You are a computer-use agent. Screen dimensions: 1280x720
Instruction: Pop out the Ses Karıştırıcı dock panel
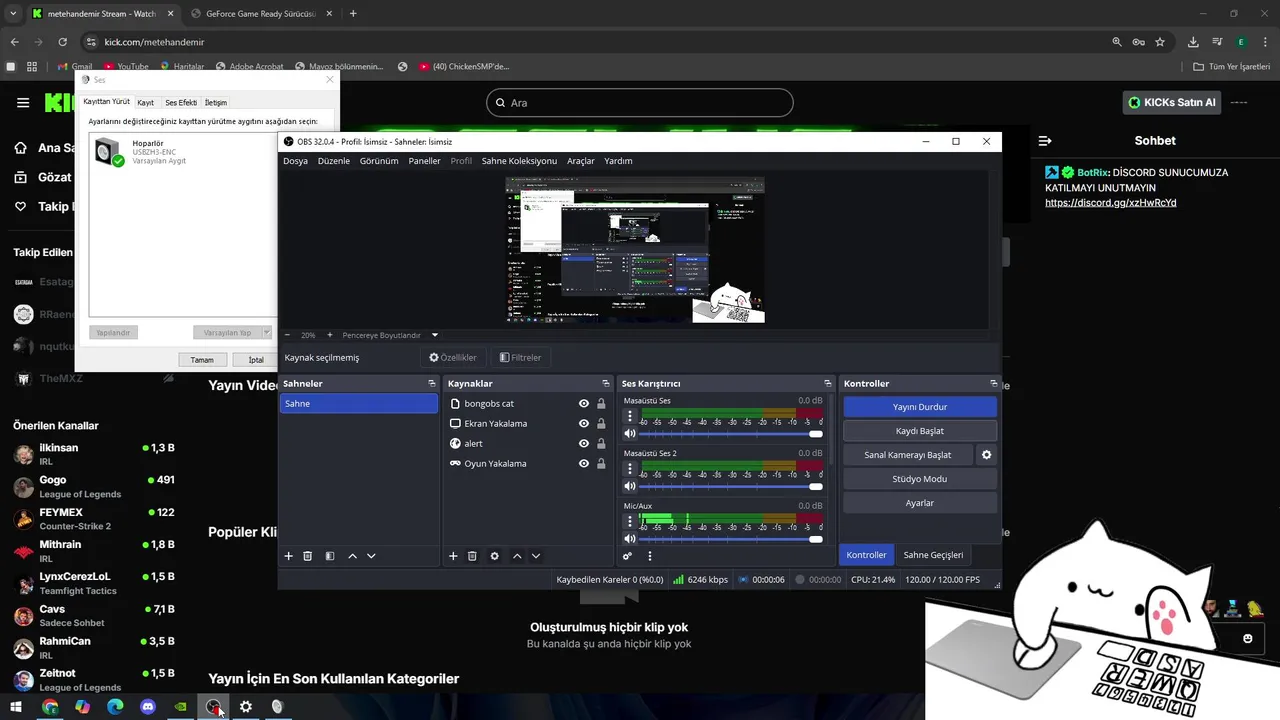pyautogui.click(x=828, y=384)
